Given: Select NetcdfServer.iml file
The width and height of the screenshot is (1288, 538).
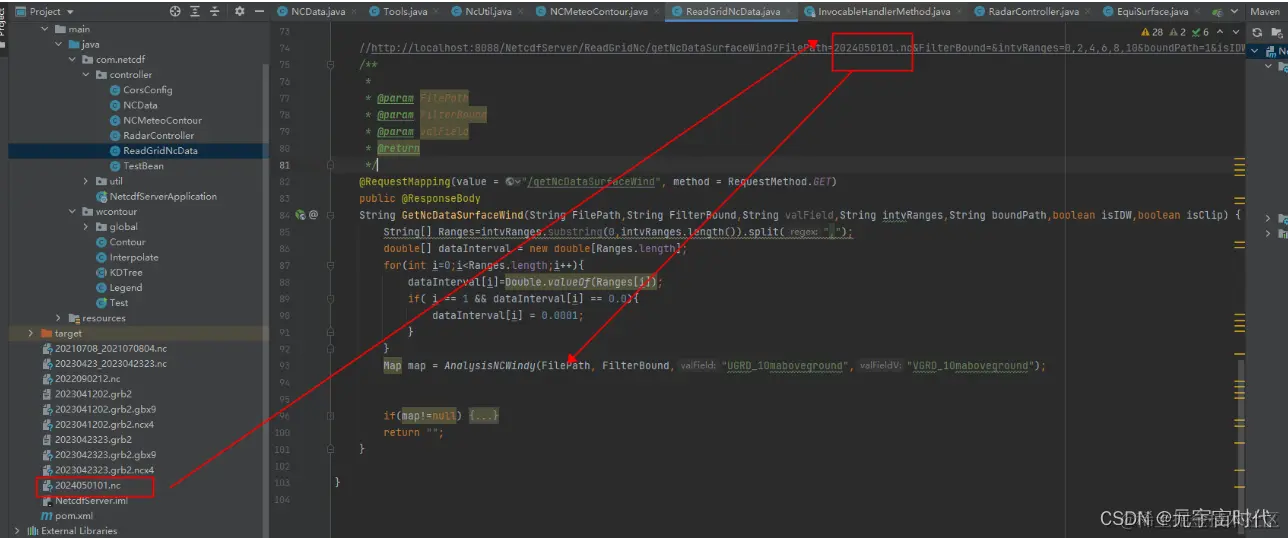Looking at the screenshot, I should [x=84, y=500].
